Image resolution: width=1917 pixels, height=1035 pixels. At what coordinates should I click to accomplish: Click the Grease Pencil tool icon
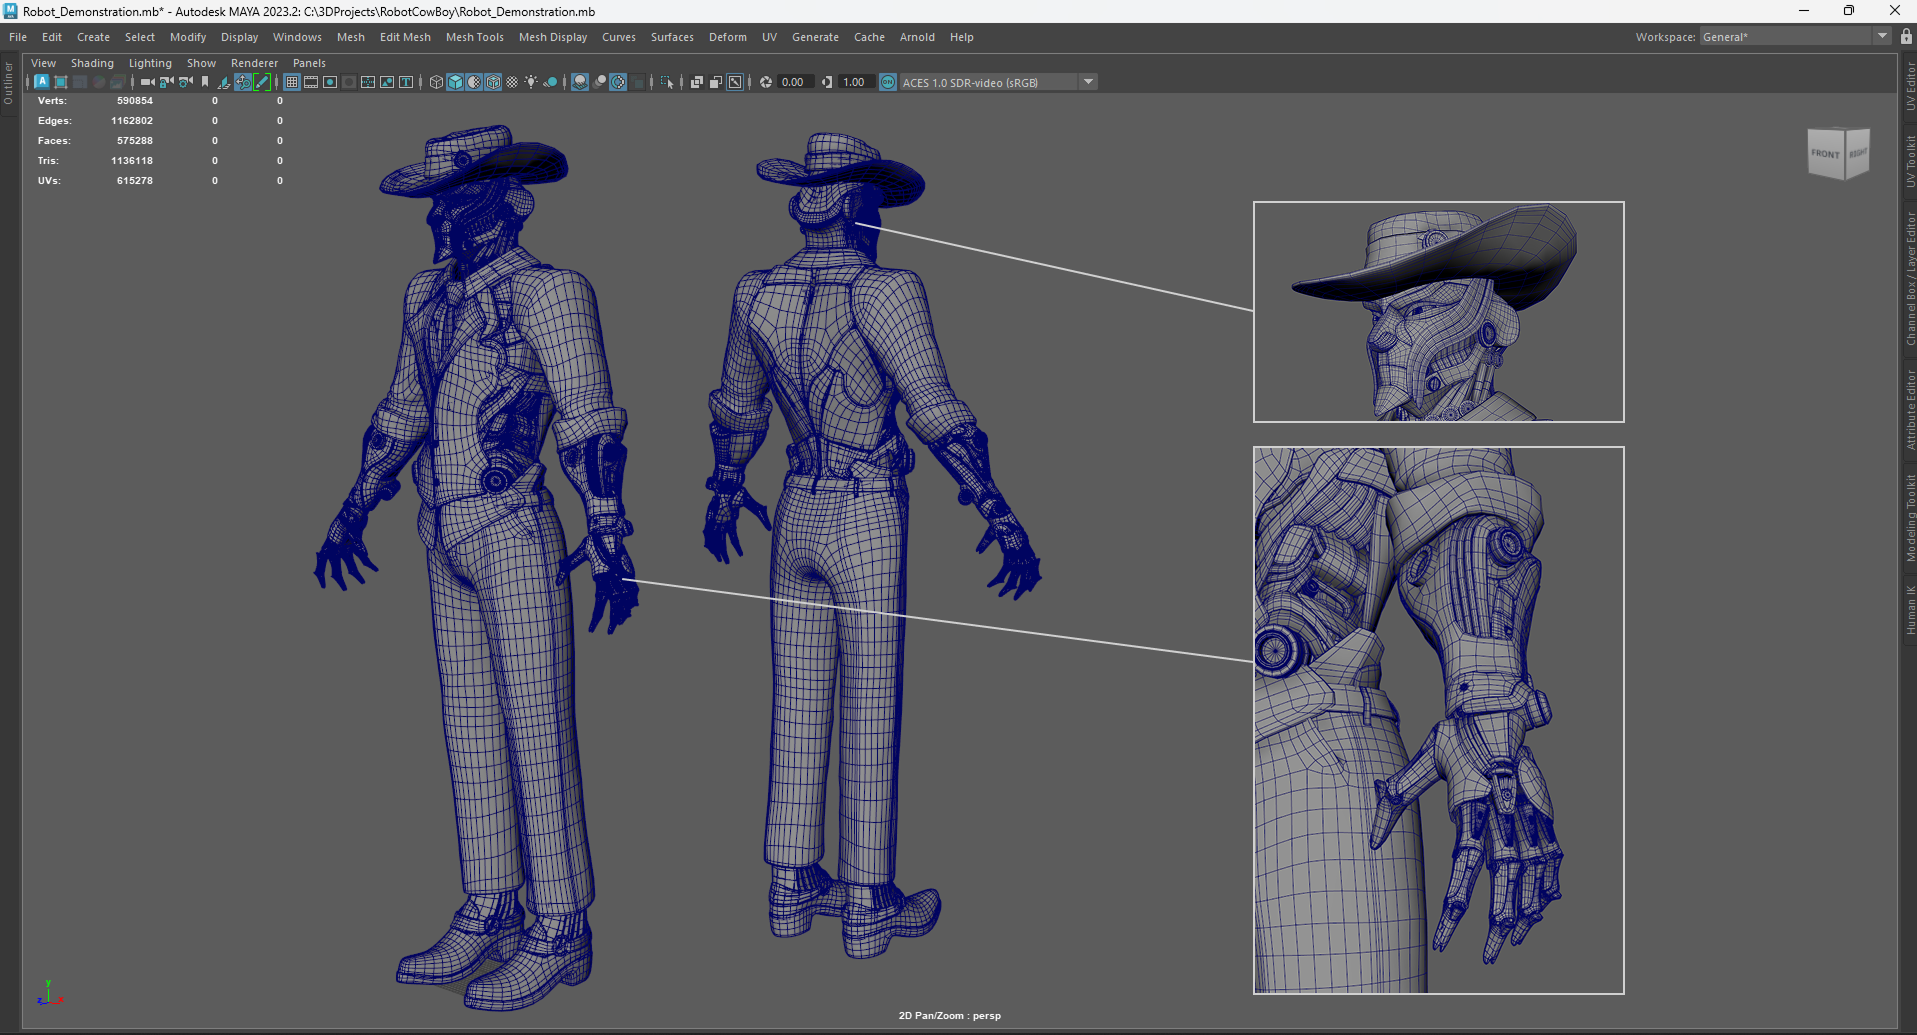262,82
